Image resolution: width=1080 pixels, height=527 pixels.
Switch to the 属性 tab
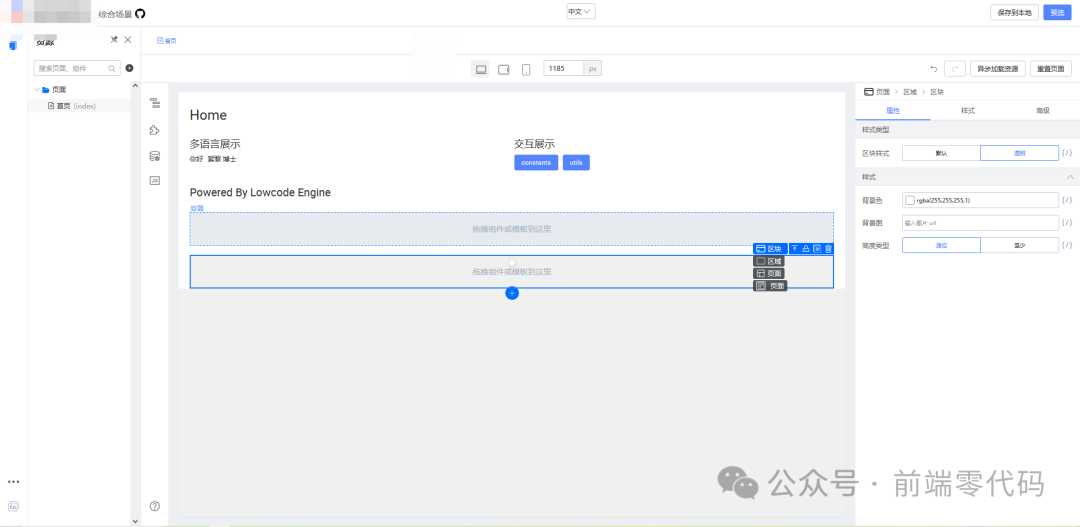893,110
